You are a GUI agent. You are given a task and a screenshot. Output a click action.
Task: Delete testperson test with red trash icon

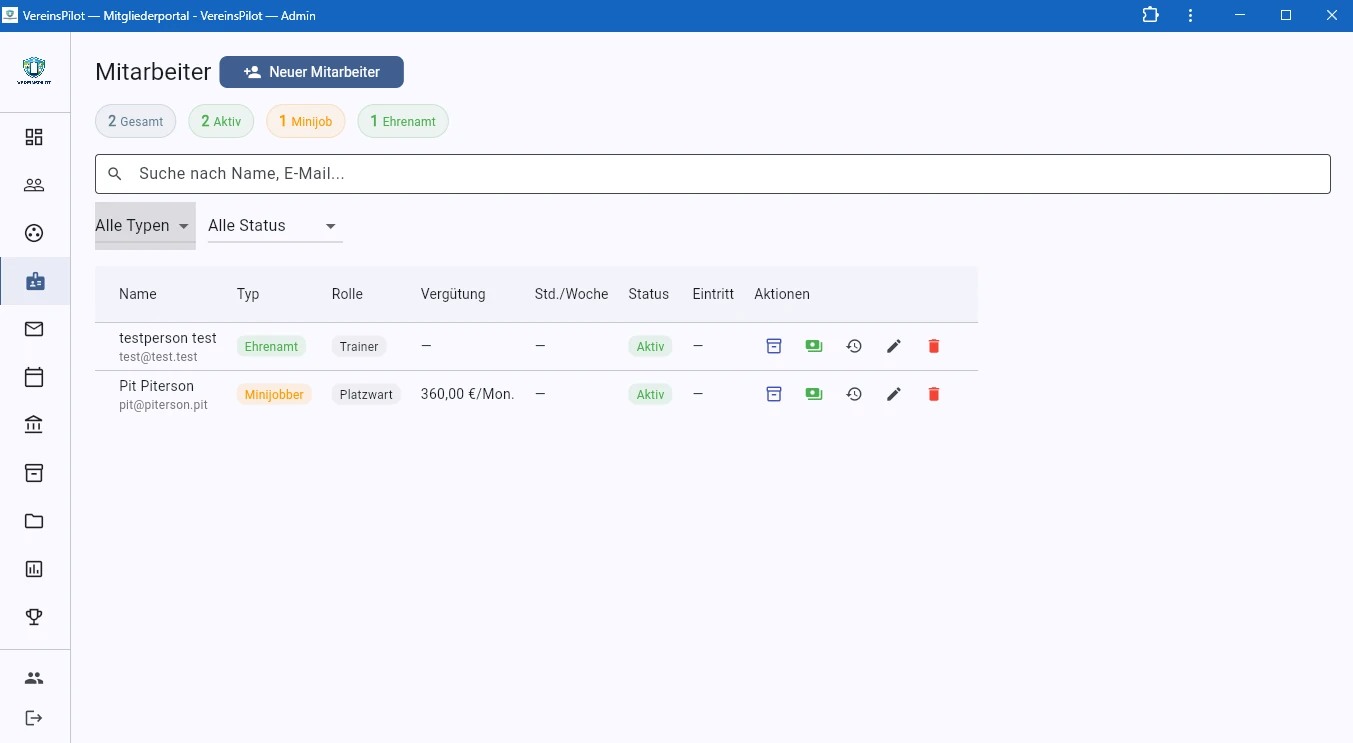point(934,346)
